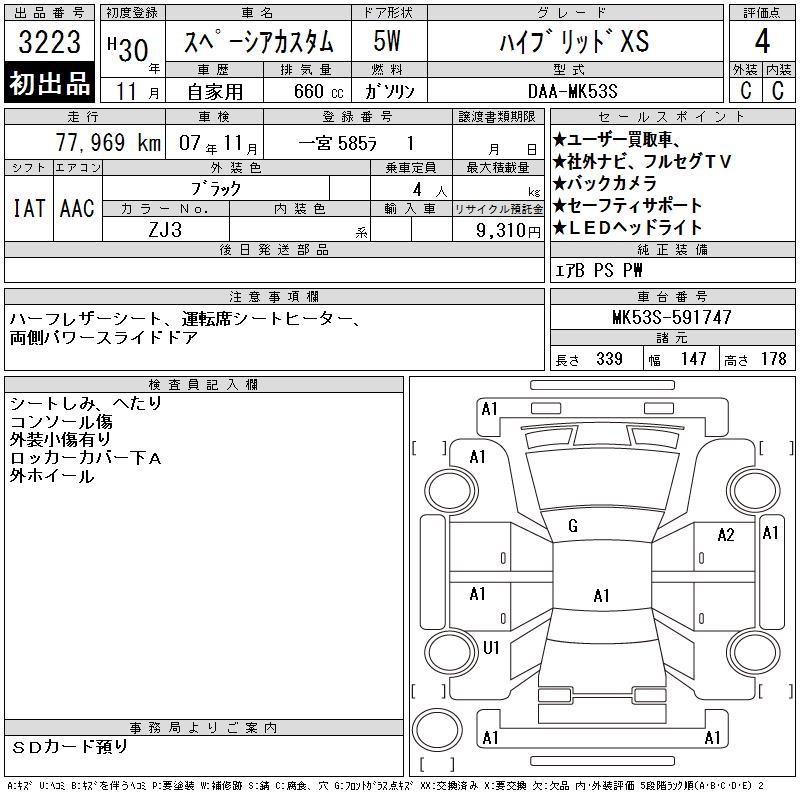Click the ハイブリッドXS grade text
Viewport: 800px width, 800px height.
[x=574, y=42]
